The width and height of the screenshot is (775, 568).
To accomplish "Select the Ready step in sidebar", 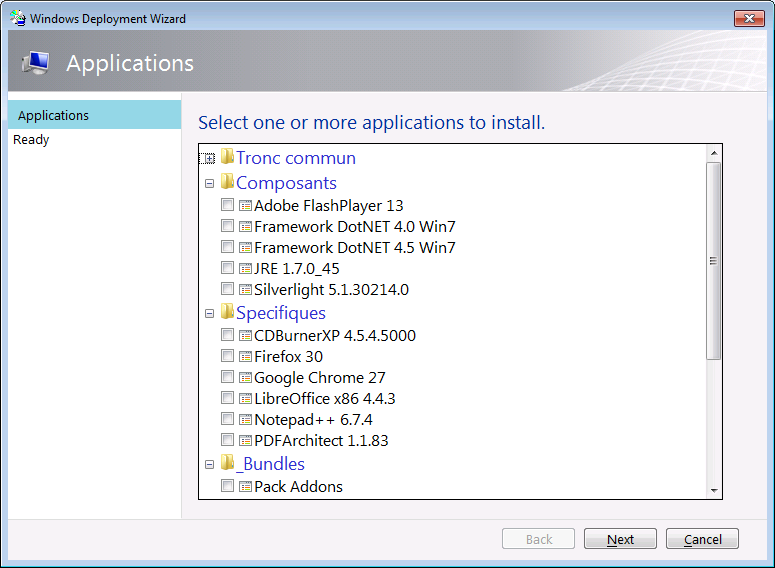I will (x=31, y=140).
